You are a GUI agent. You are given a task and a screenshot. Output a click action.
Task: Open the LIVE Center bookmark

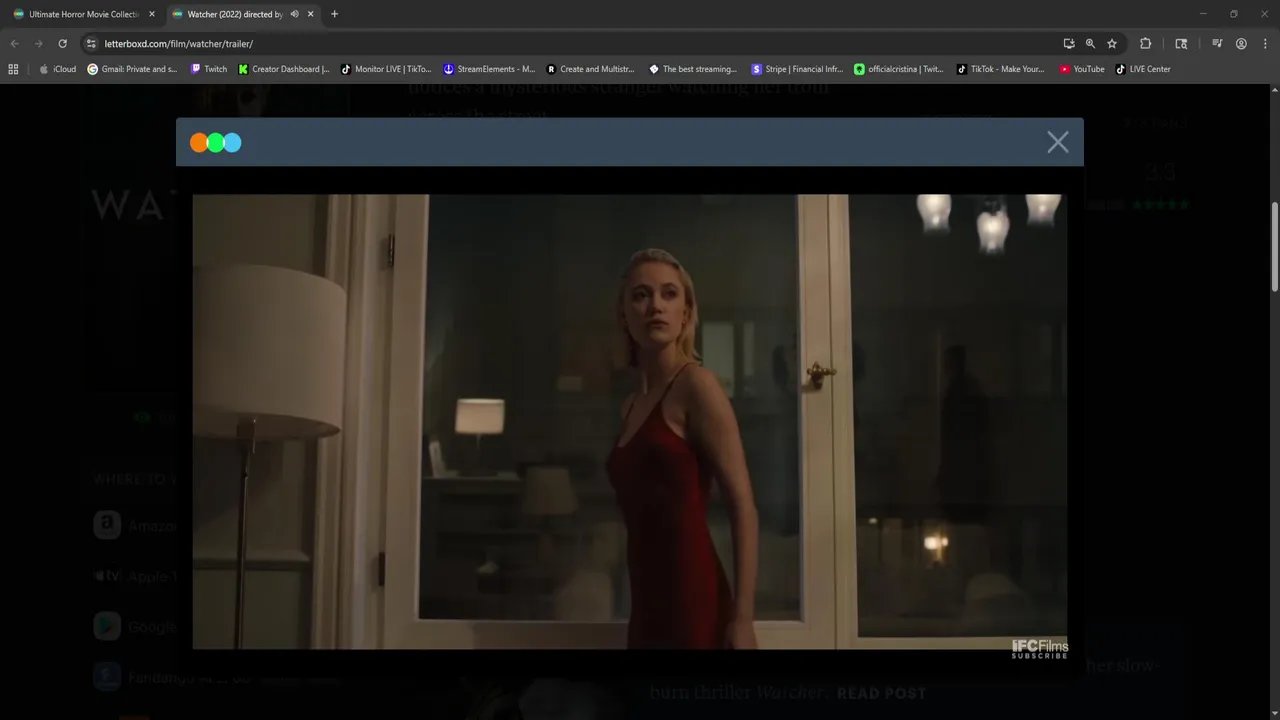tap(1143, 69)
